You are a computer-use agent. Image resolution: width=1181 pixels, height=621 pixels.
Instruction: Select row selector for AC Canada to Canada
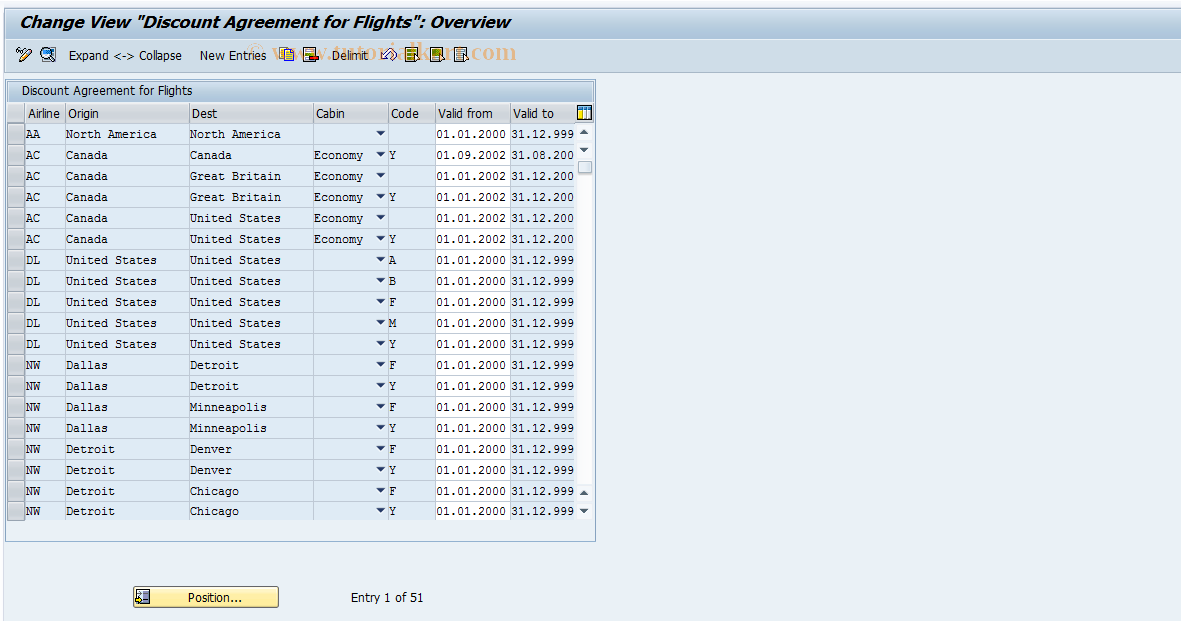tap(16, 155)
